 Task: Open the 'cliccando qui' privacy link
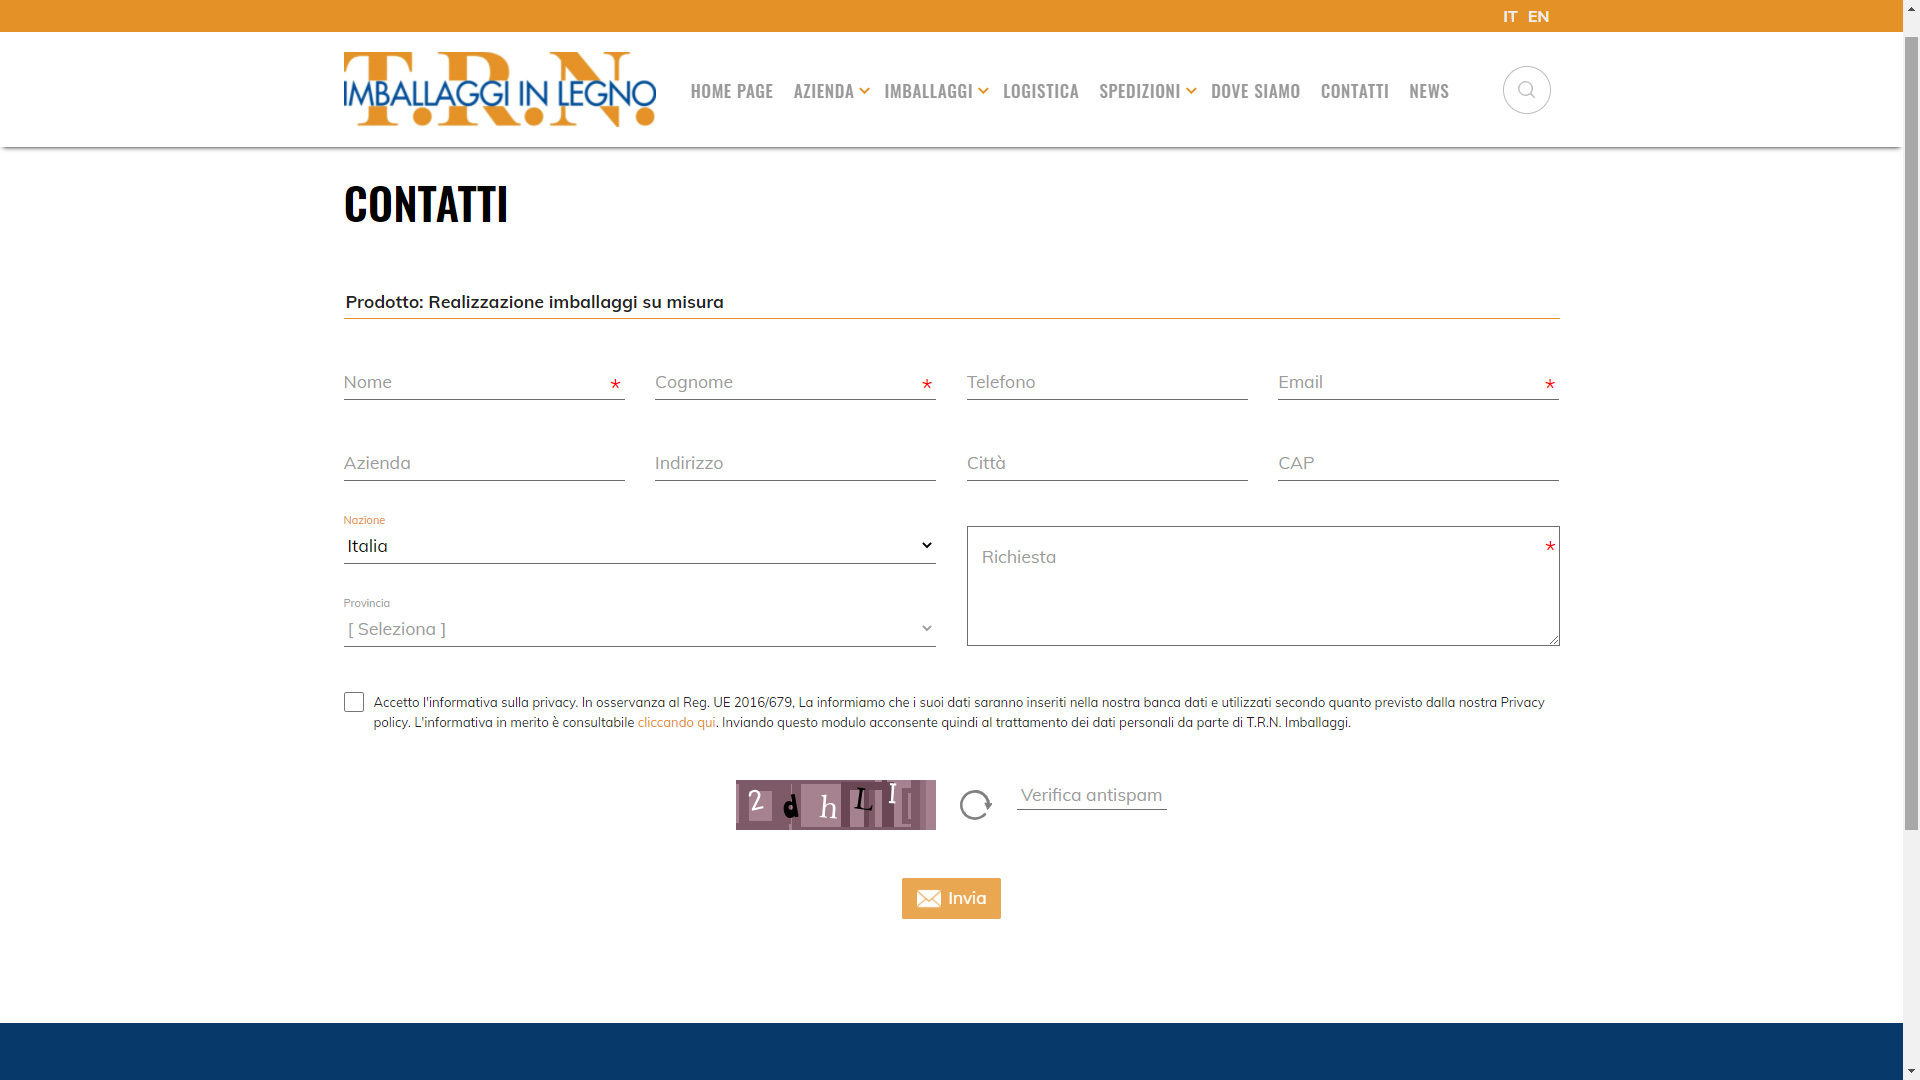[676, 722]
